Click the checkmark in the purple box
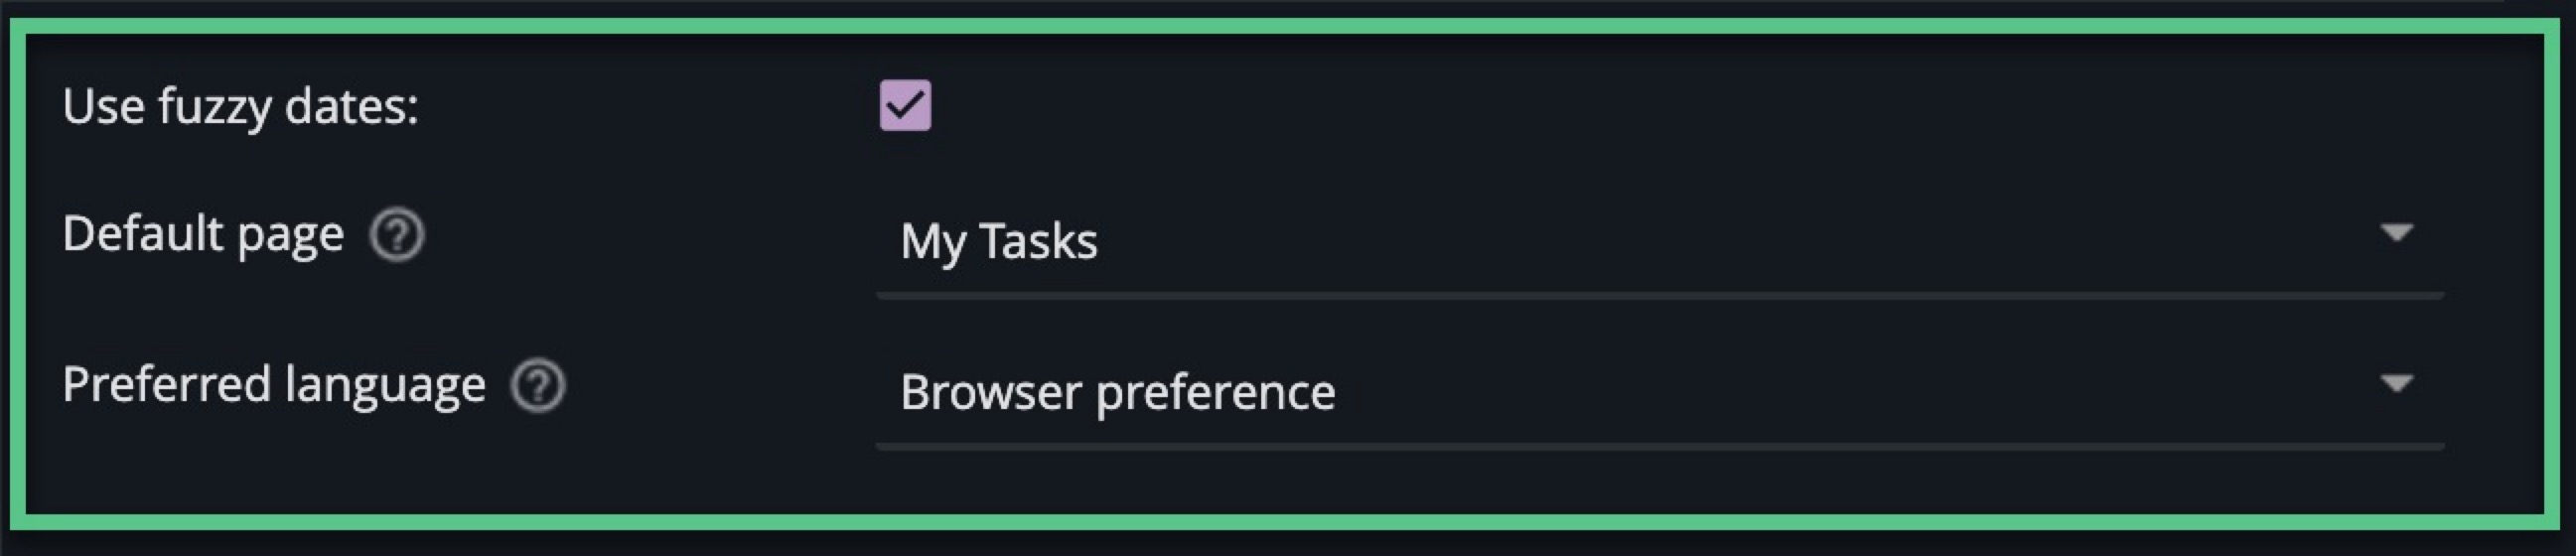 (x=905, y=105)
